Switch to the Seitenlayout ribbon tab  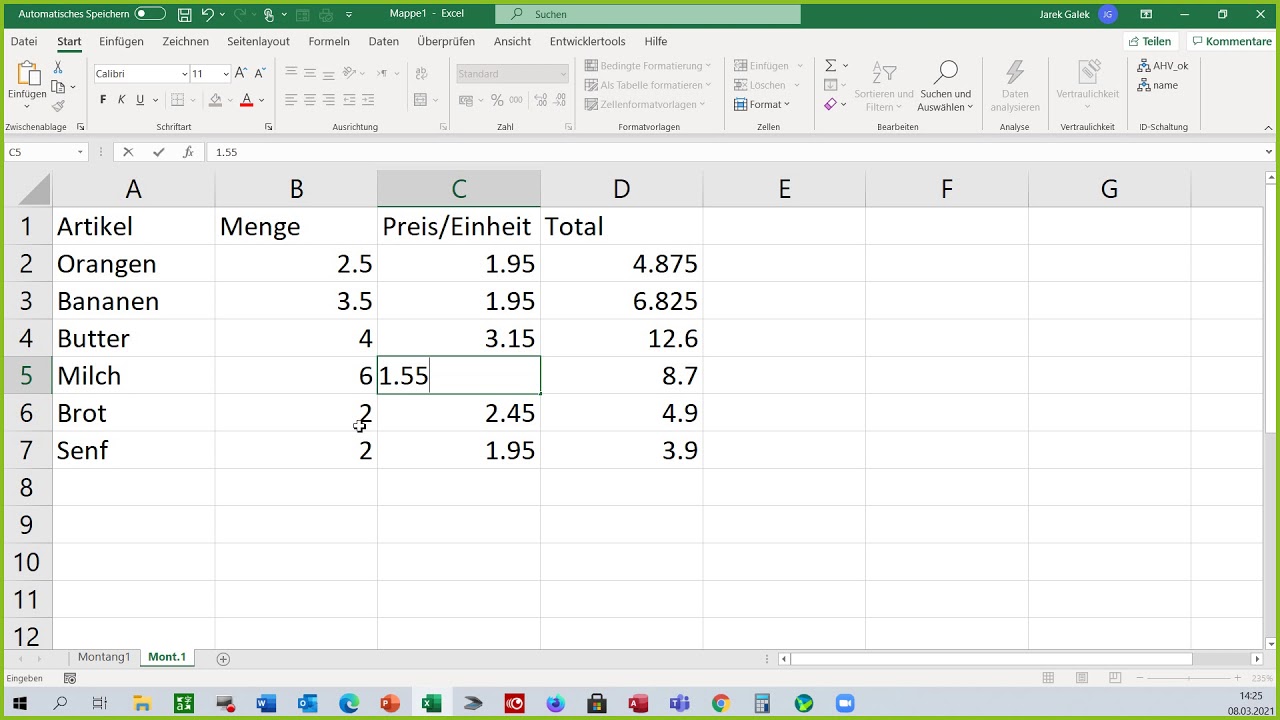(x=258, y=42)
